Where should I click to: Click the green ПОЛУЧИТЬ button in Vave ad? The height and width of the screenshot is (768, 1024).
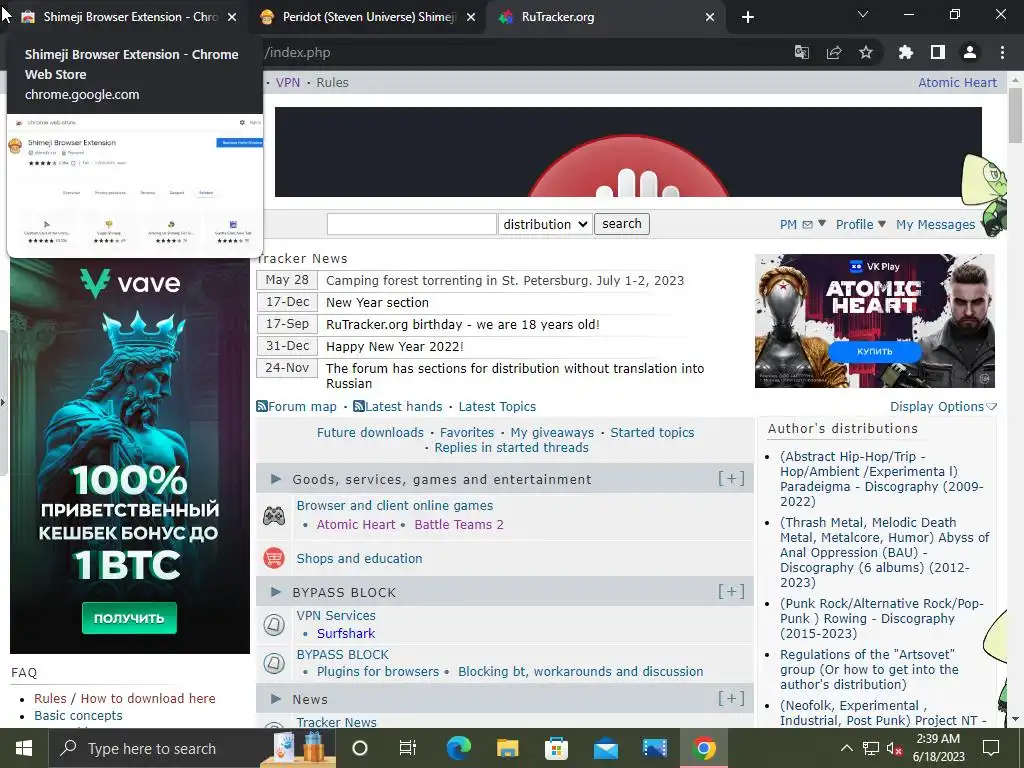tap(129, 618)
